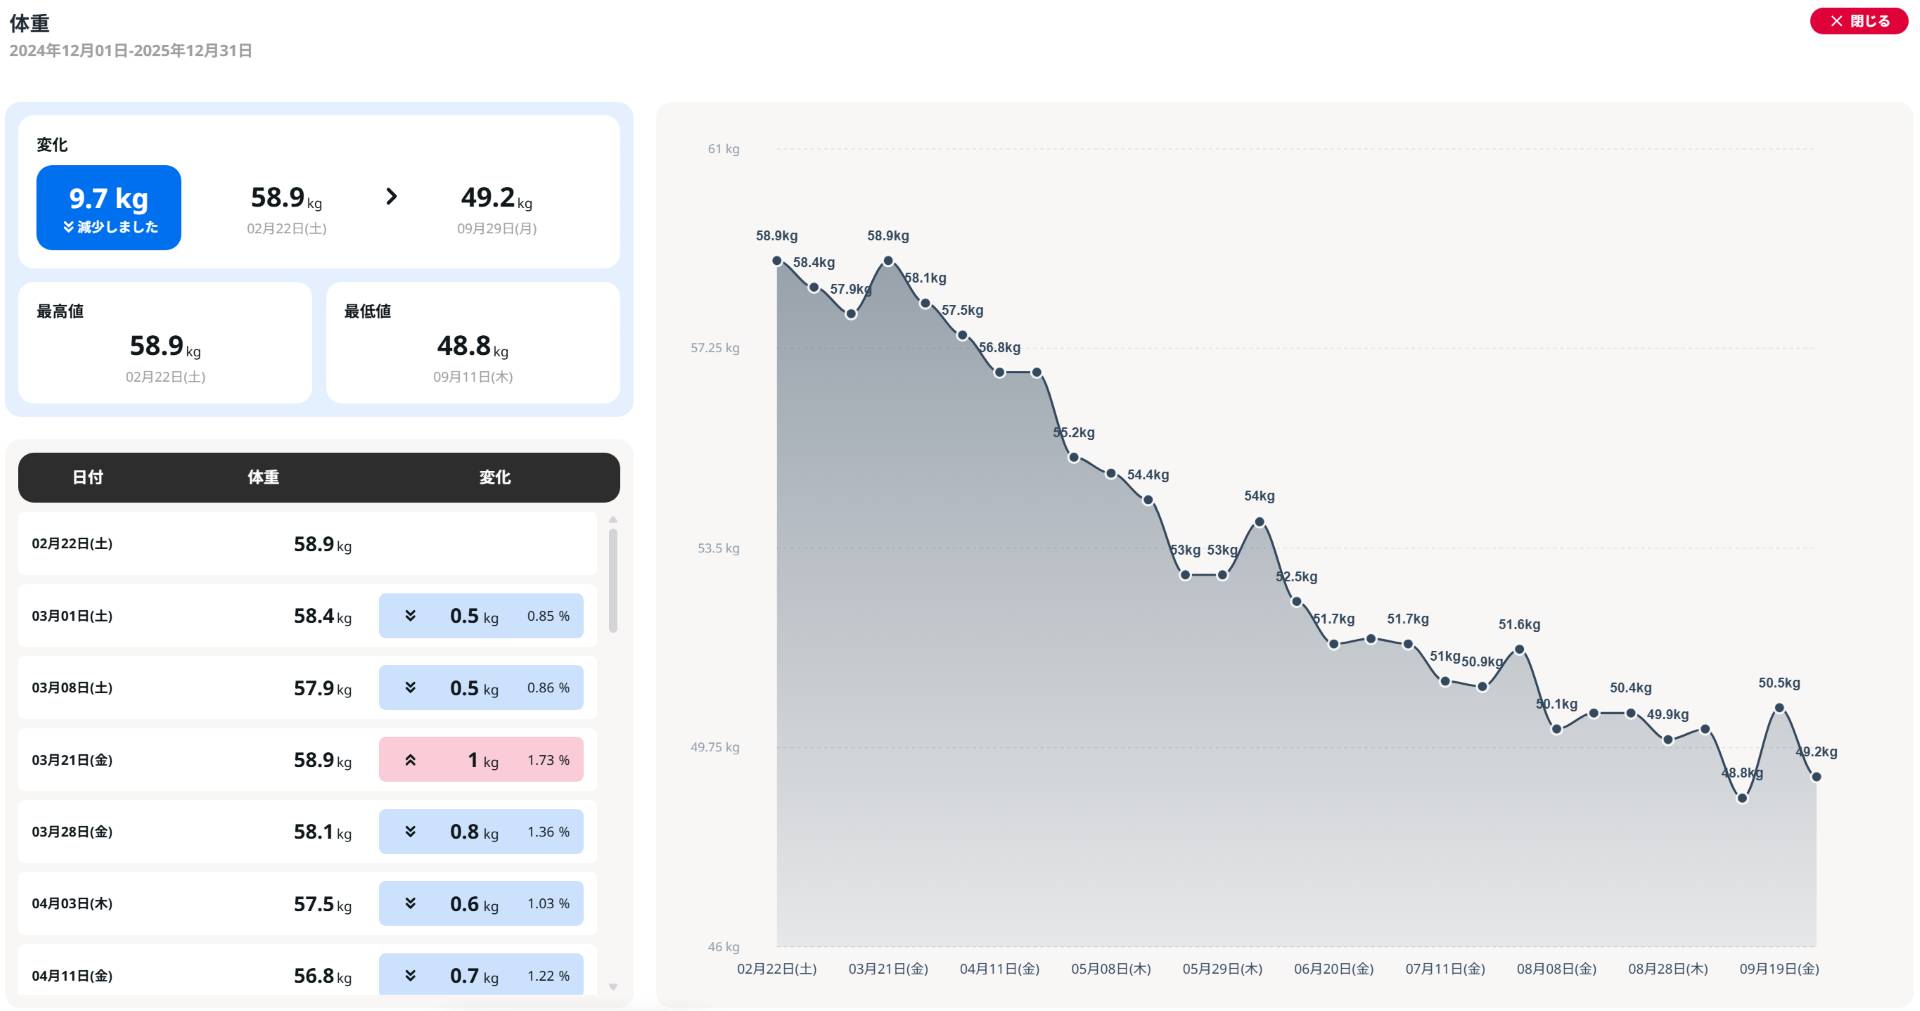This screenshot has width=1920, height=1011.
Task: Click the decrease arrow icon for 03月28日
Action: (410, 832)
